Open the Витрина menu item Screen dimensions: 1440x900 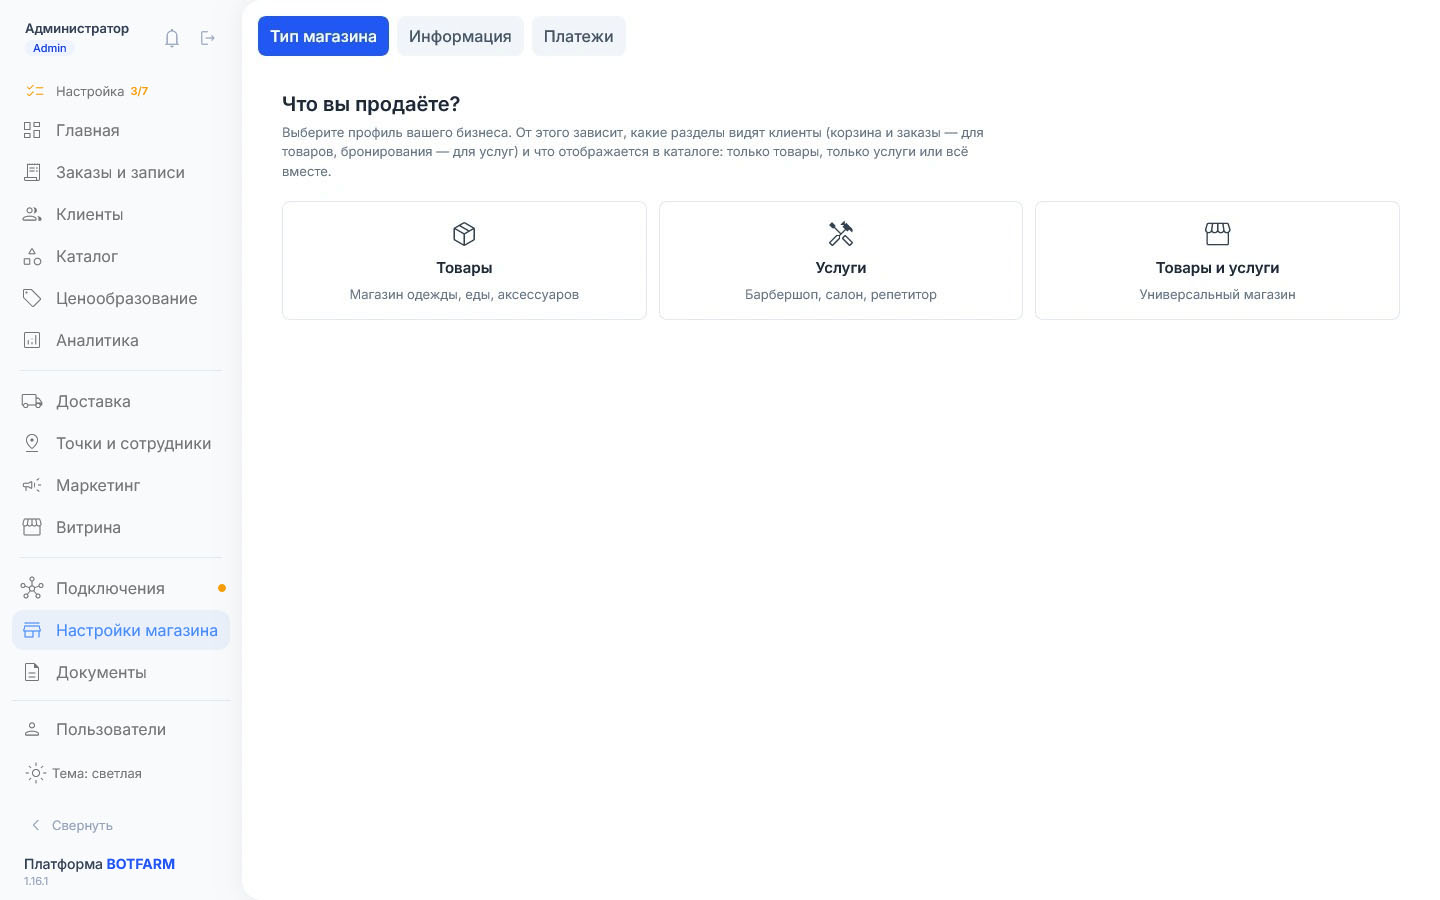(121, 527)
